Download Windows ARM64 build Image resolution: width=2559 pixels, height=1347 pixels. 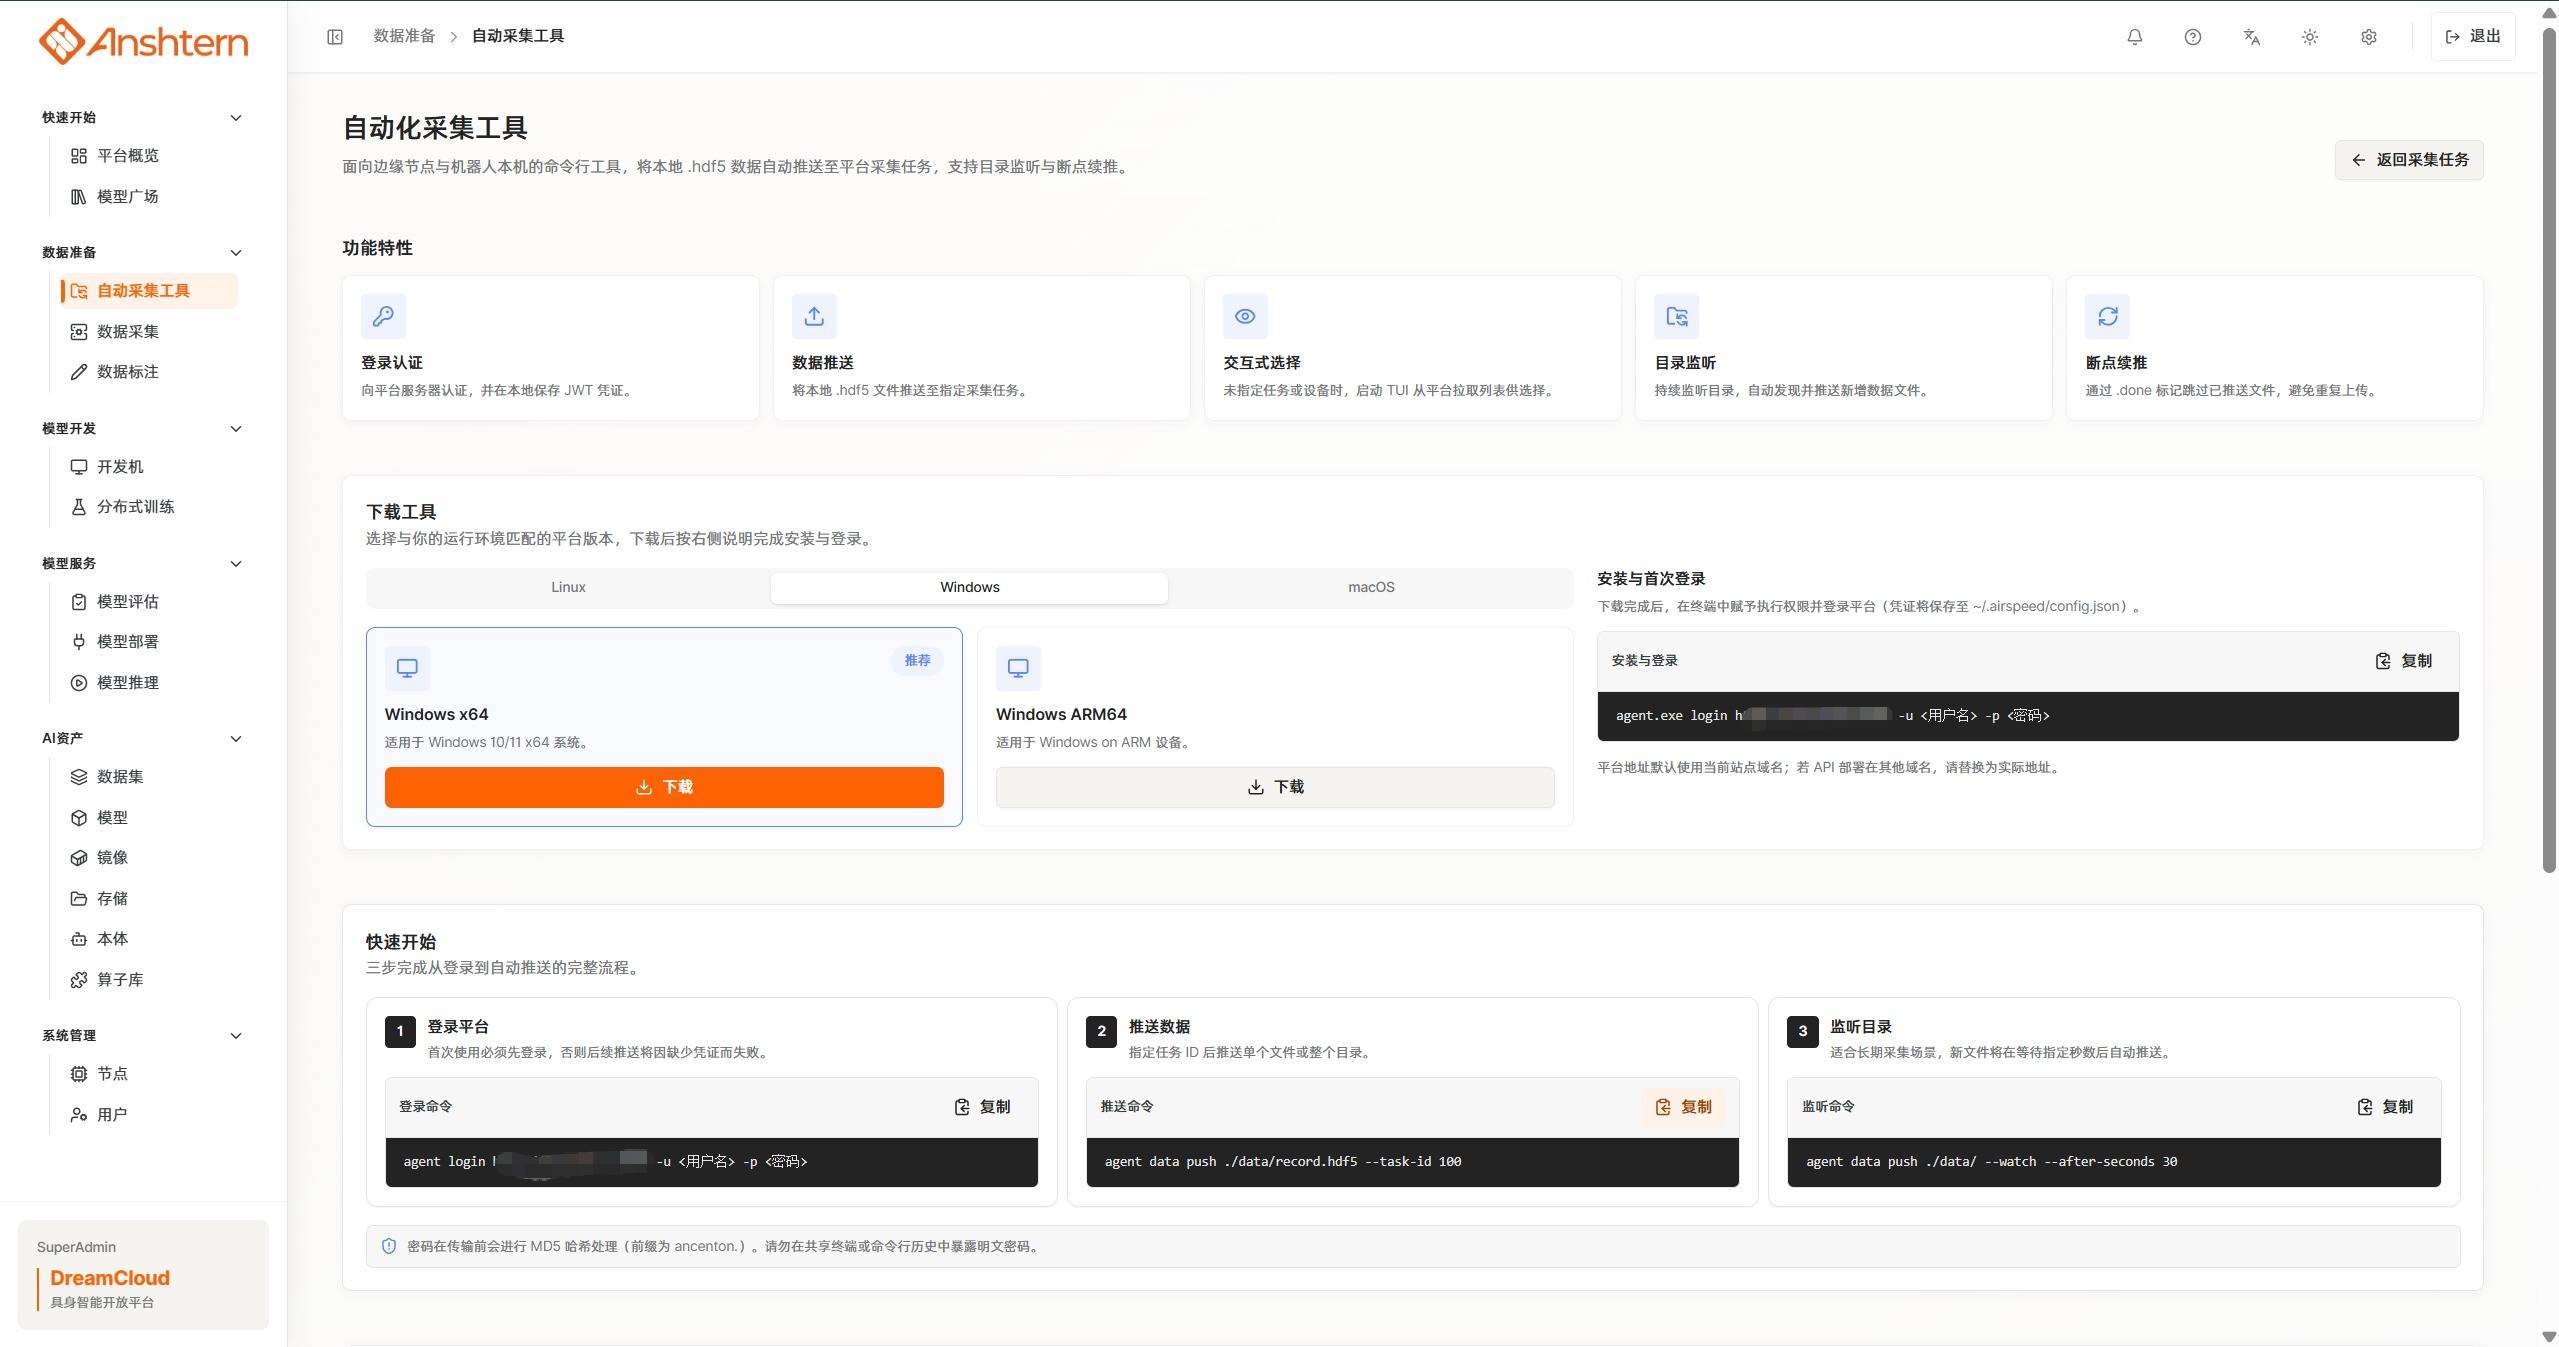point(1275,787)
